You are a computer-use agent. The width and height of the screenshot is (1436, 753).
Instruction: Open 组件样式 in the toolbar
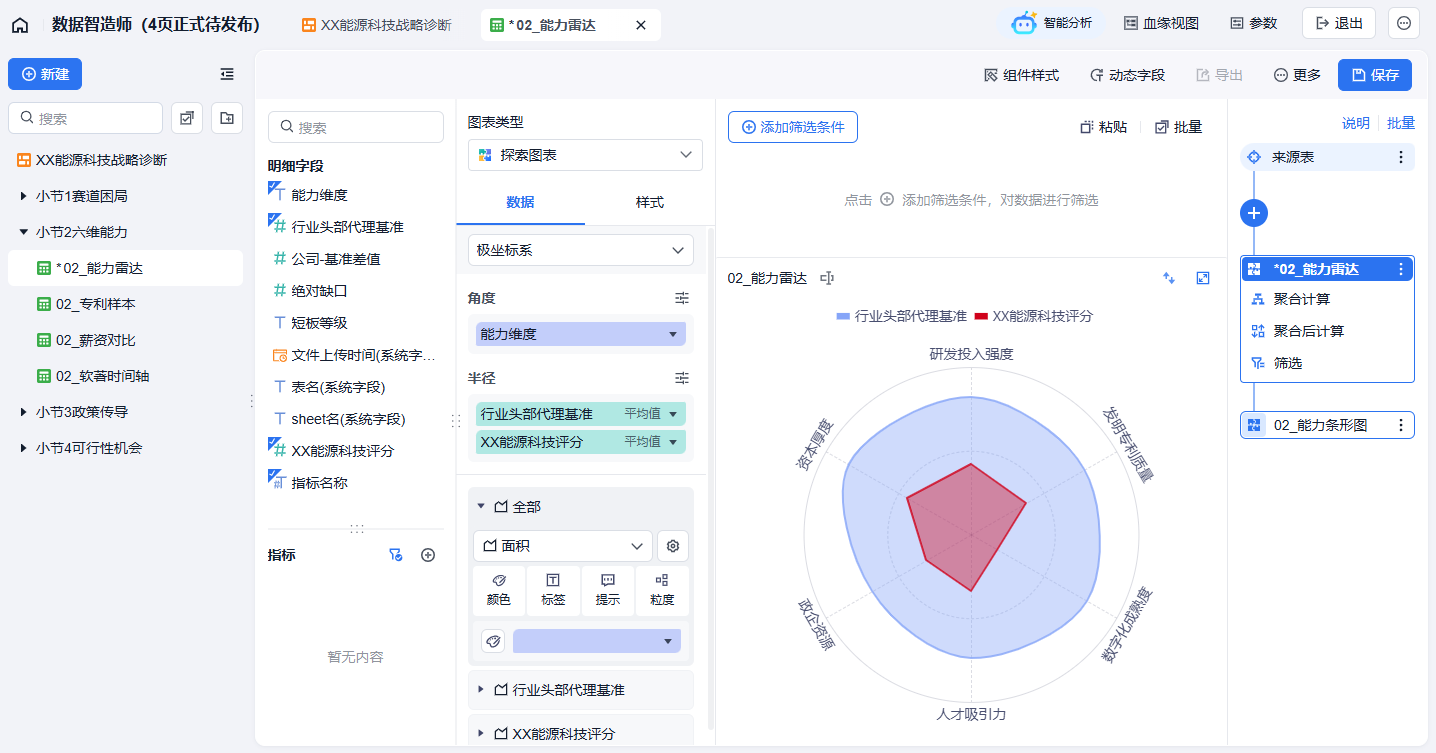(1022, 75)
